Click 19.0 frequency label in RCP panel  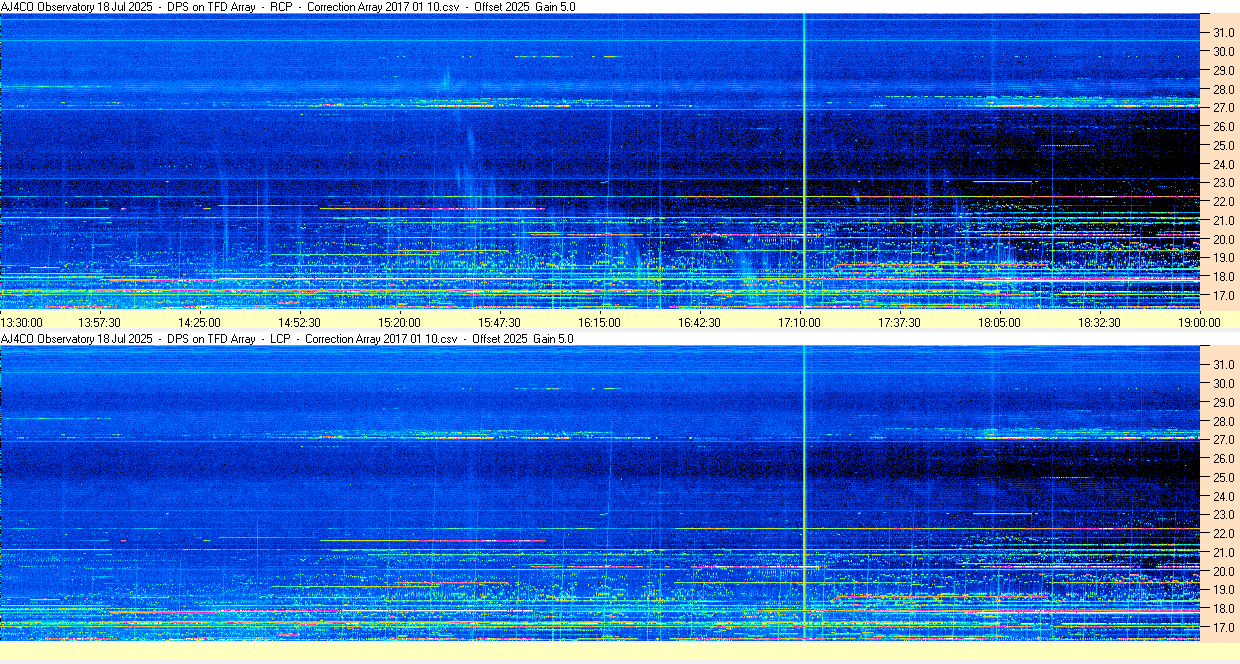[x=1223, y=258]
